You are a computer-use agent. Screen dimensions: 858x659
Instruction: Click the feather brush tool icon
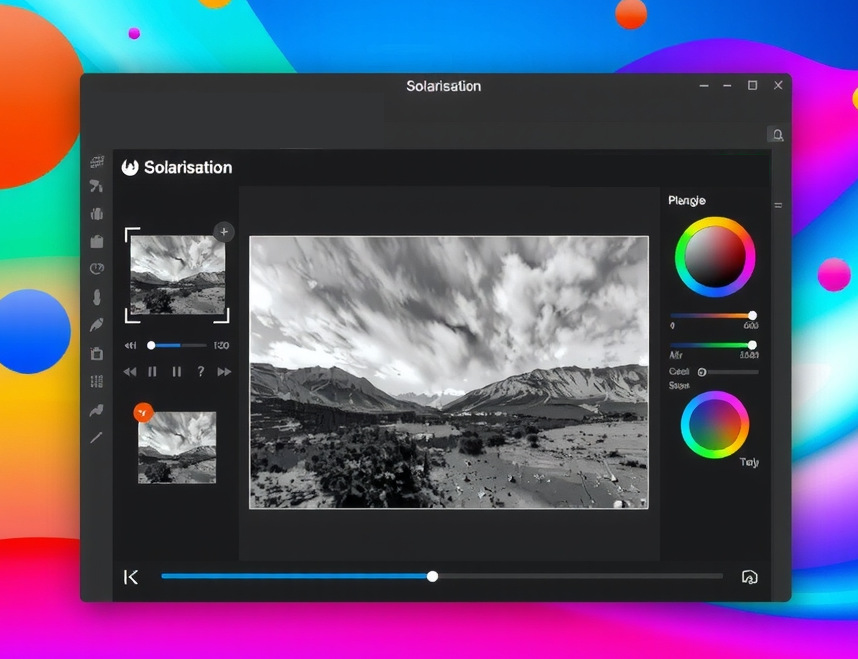tap(97, 325)
